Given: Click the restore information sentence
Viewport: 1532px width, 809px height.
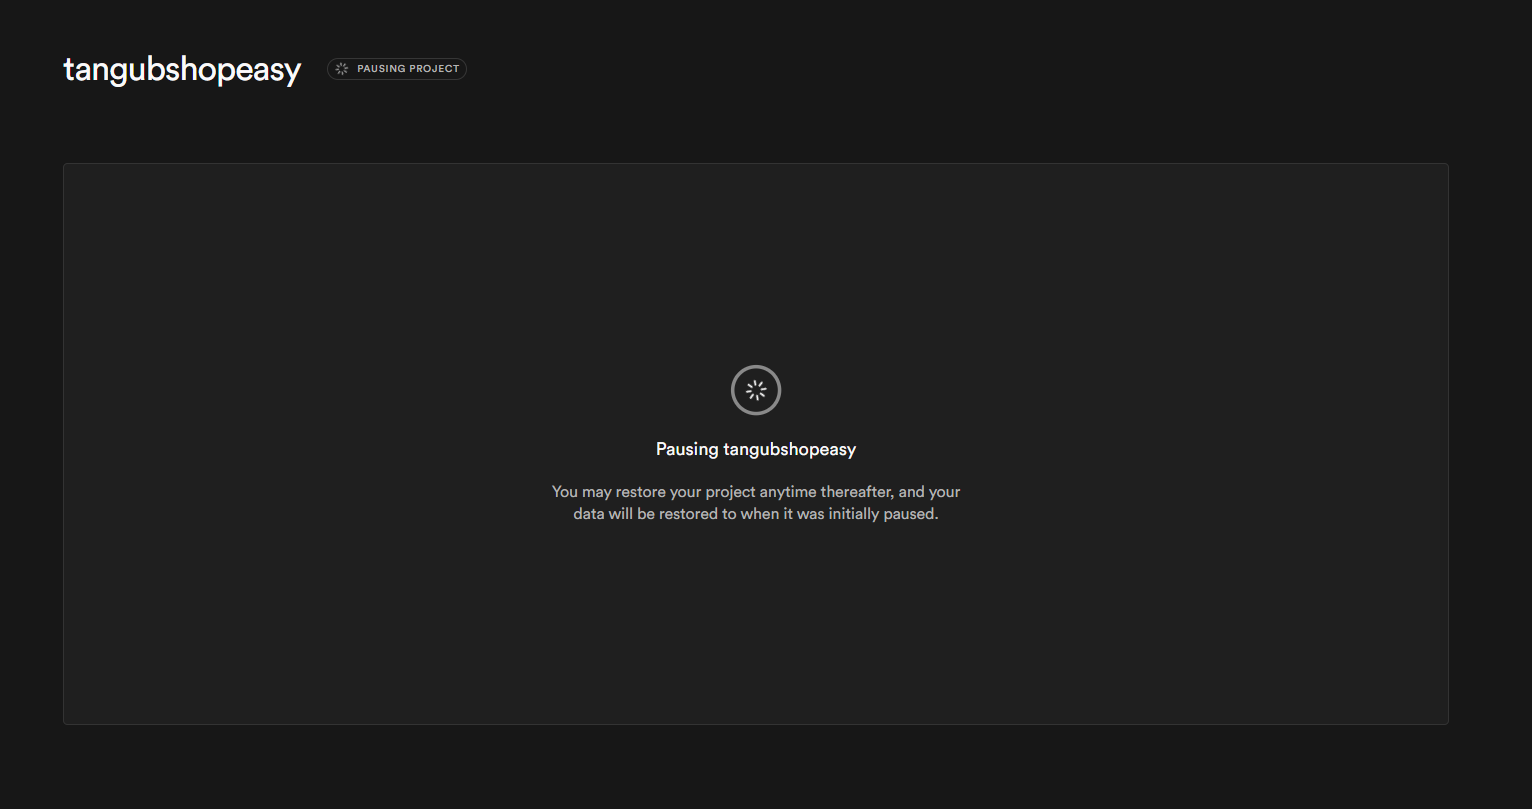Looking at the screenshot, I should pos(756,502).
